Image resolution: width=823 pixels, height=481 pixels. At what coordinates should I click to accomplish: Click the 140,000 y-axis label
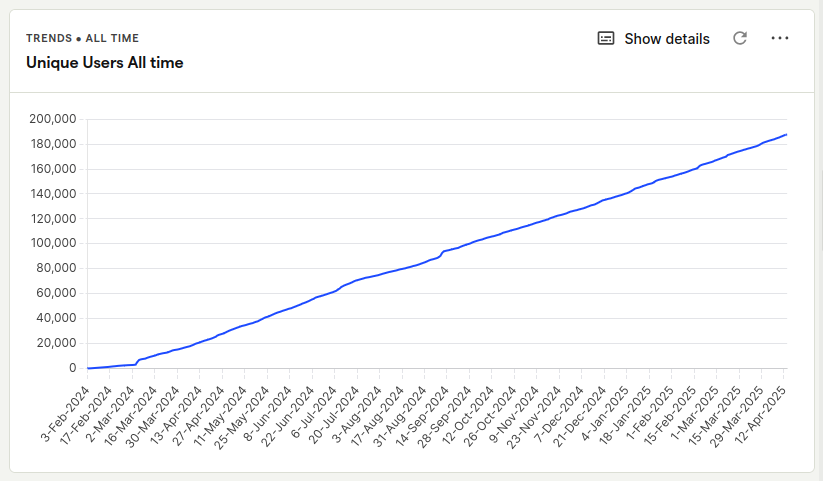tap(53, 194)
